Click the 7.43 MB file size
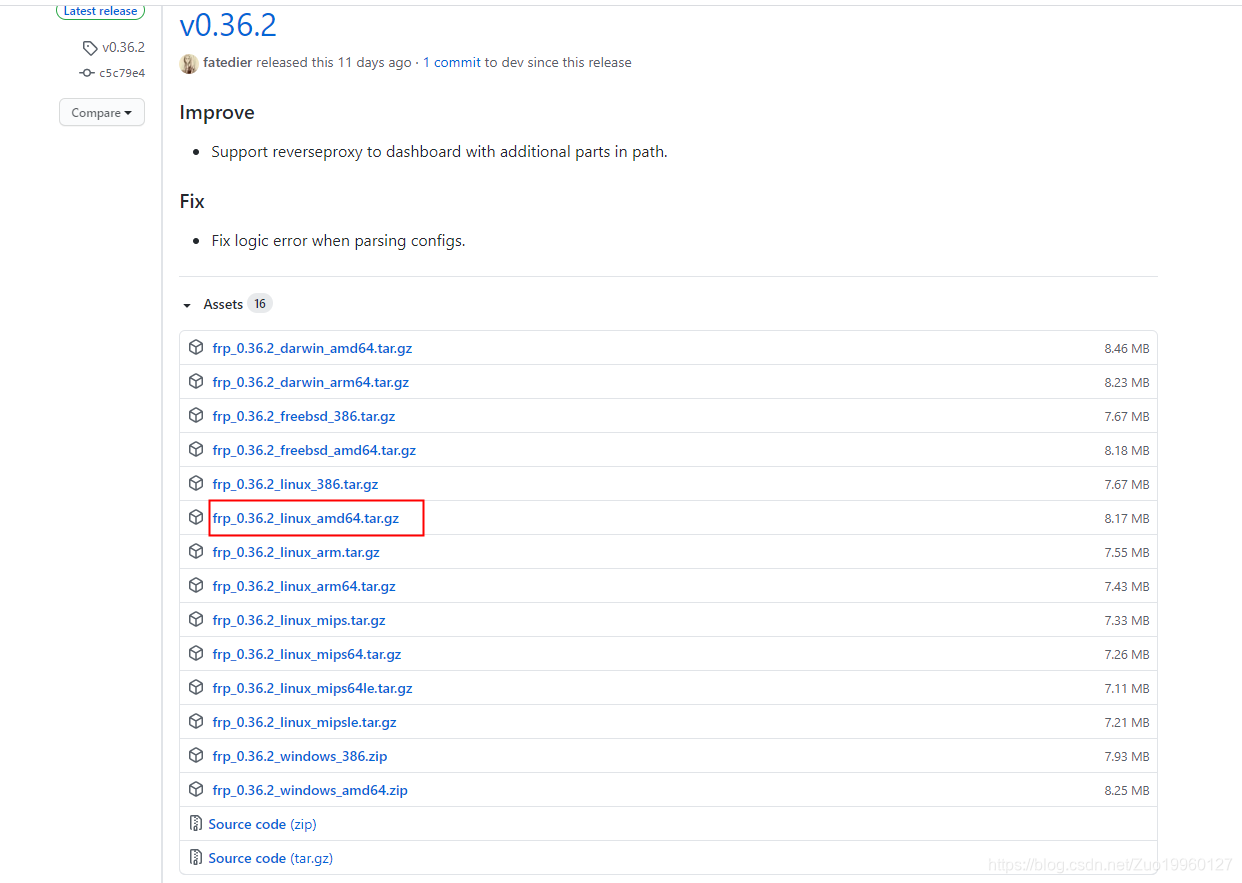Screen dimensions: 1242x883 (x=1127, y=587)
